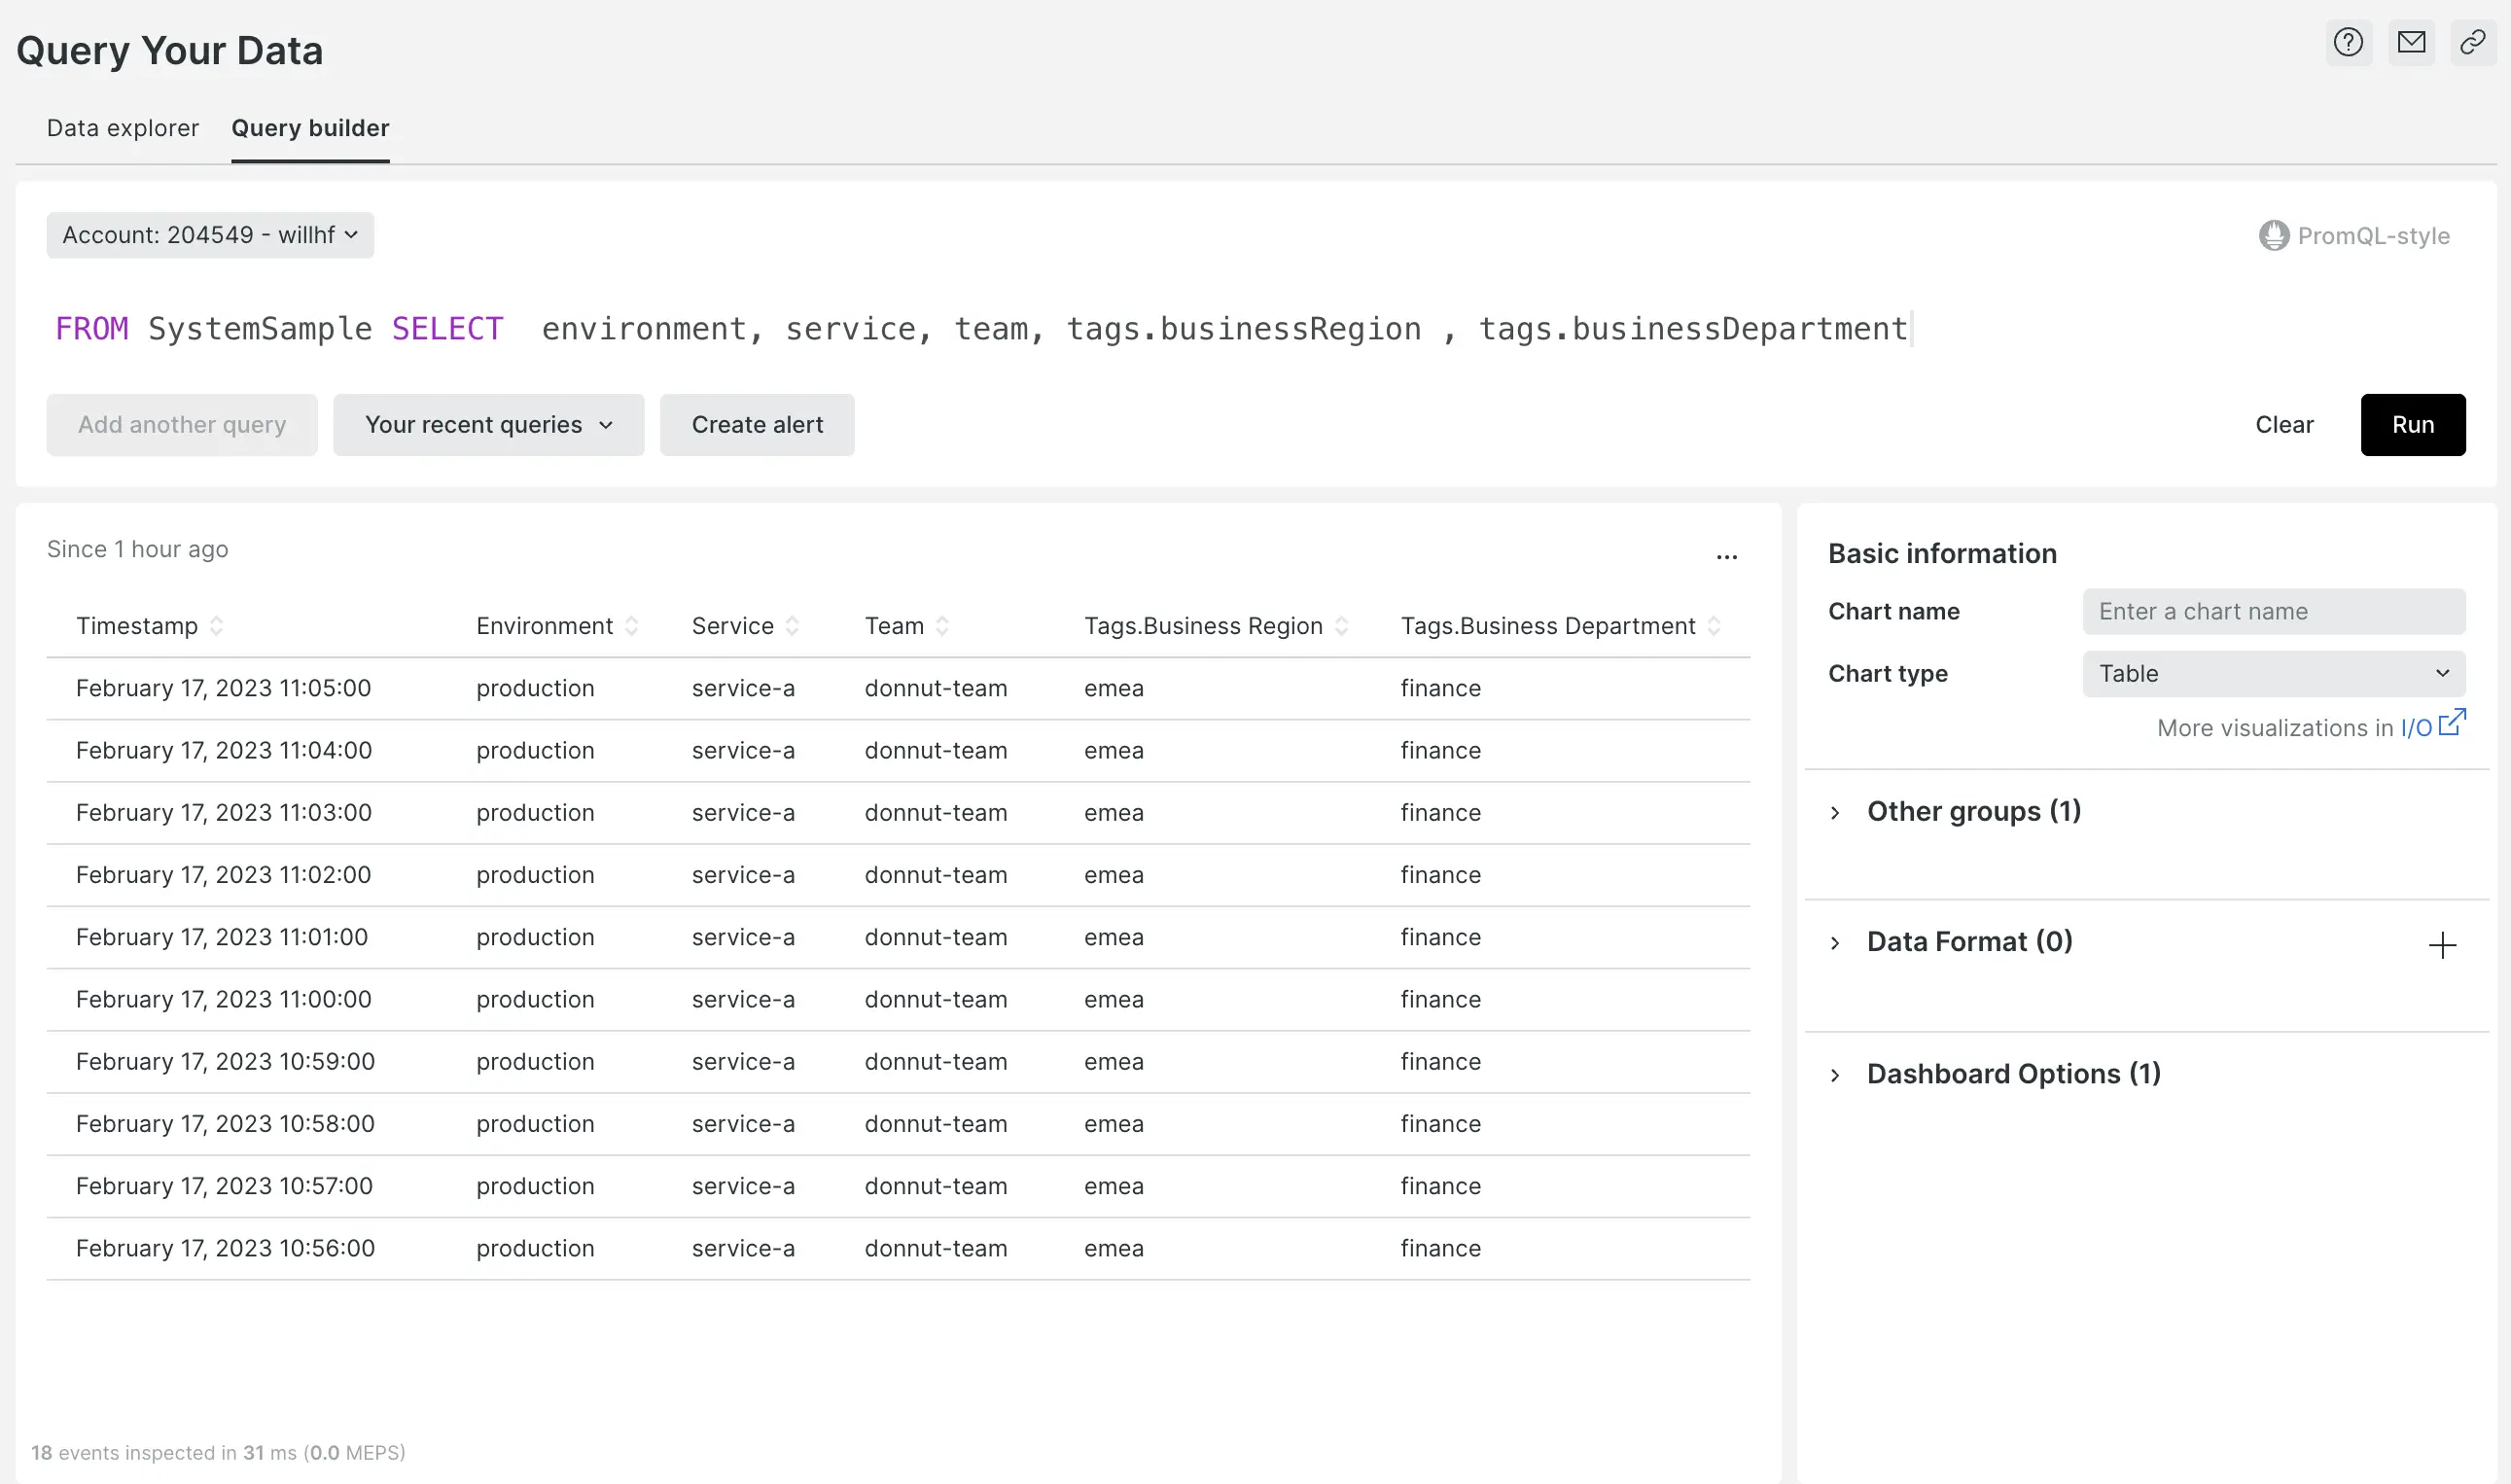Open results table options via ellipsis icon
The width and height of the screenshot is (2511, 1484).
point(1726,556)
